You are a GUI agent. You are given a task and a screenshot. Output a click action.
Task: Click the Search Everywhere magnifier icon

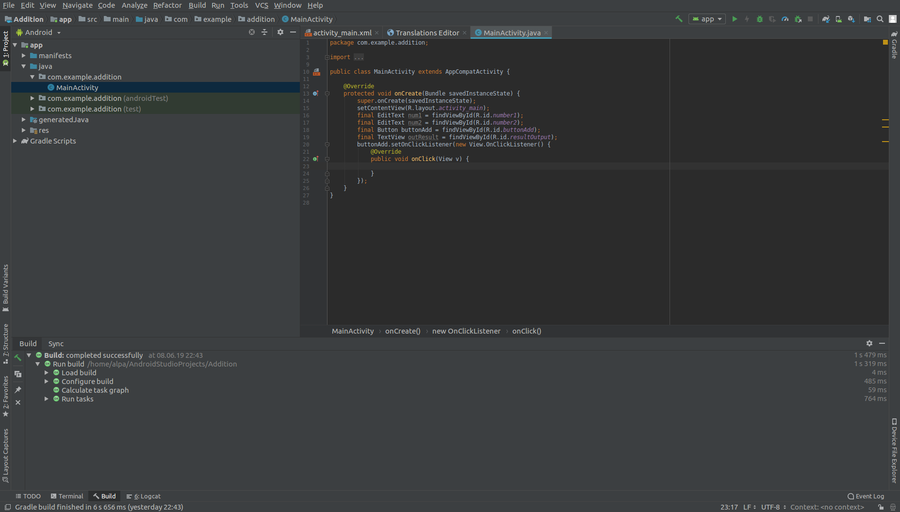880,19
